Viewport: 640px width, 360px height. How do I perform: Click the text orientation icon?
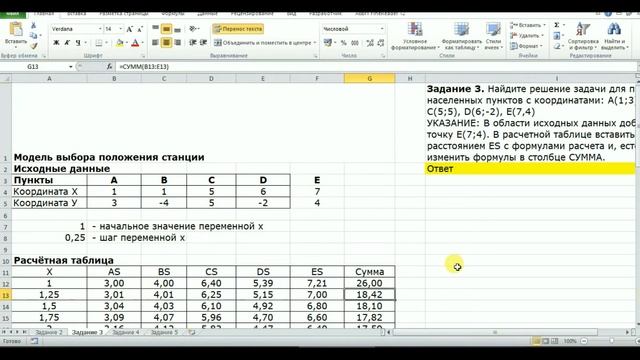pos(192,29)
